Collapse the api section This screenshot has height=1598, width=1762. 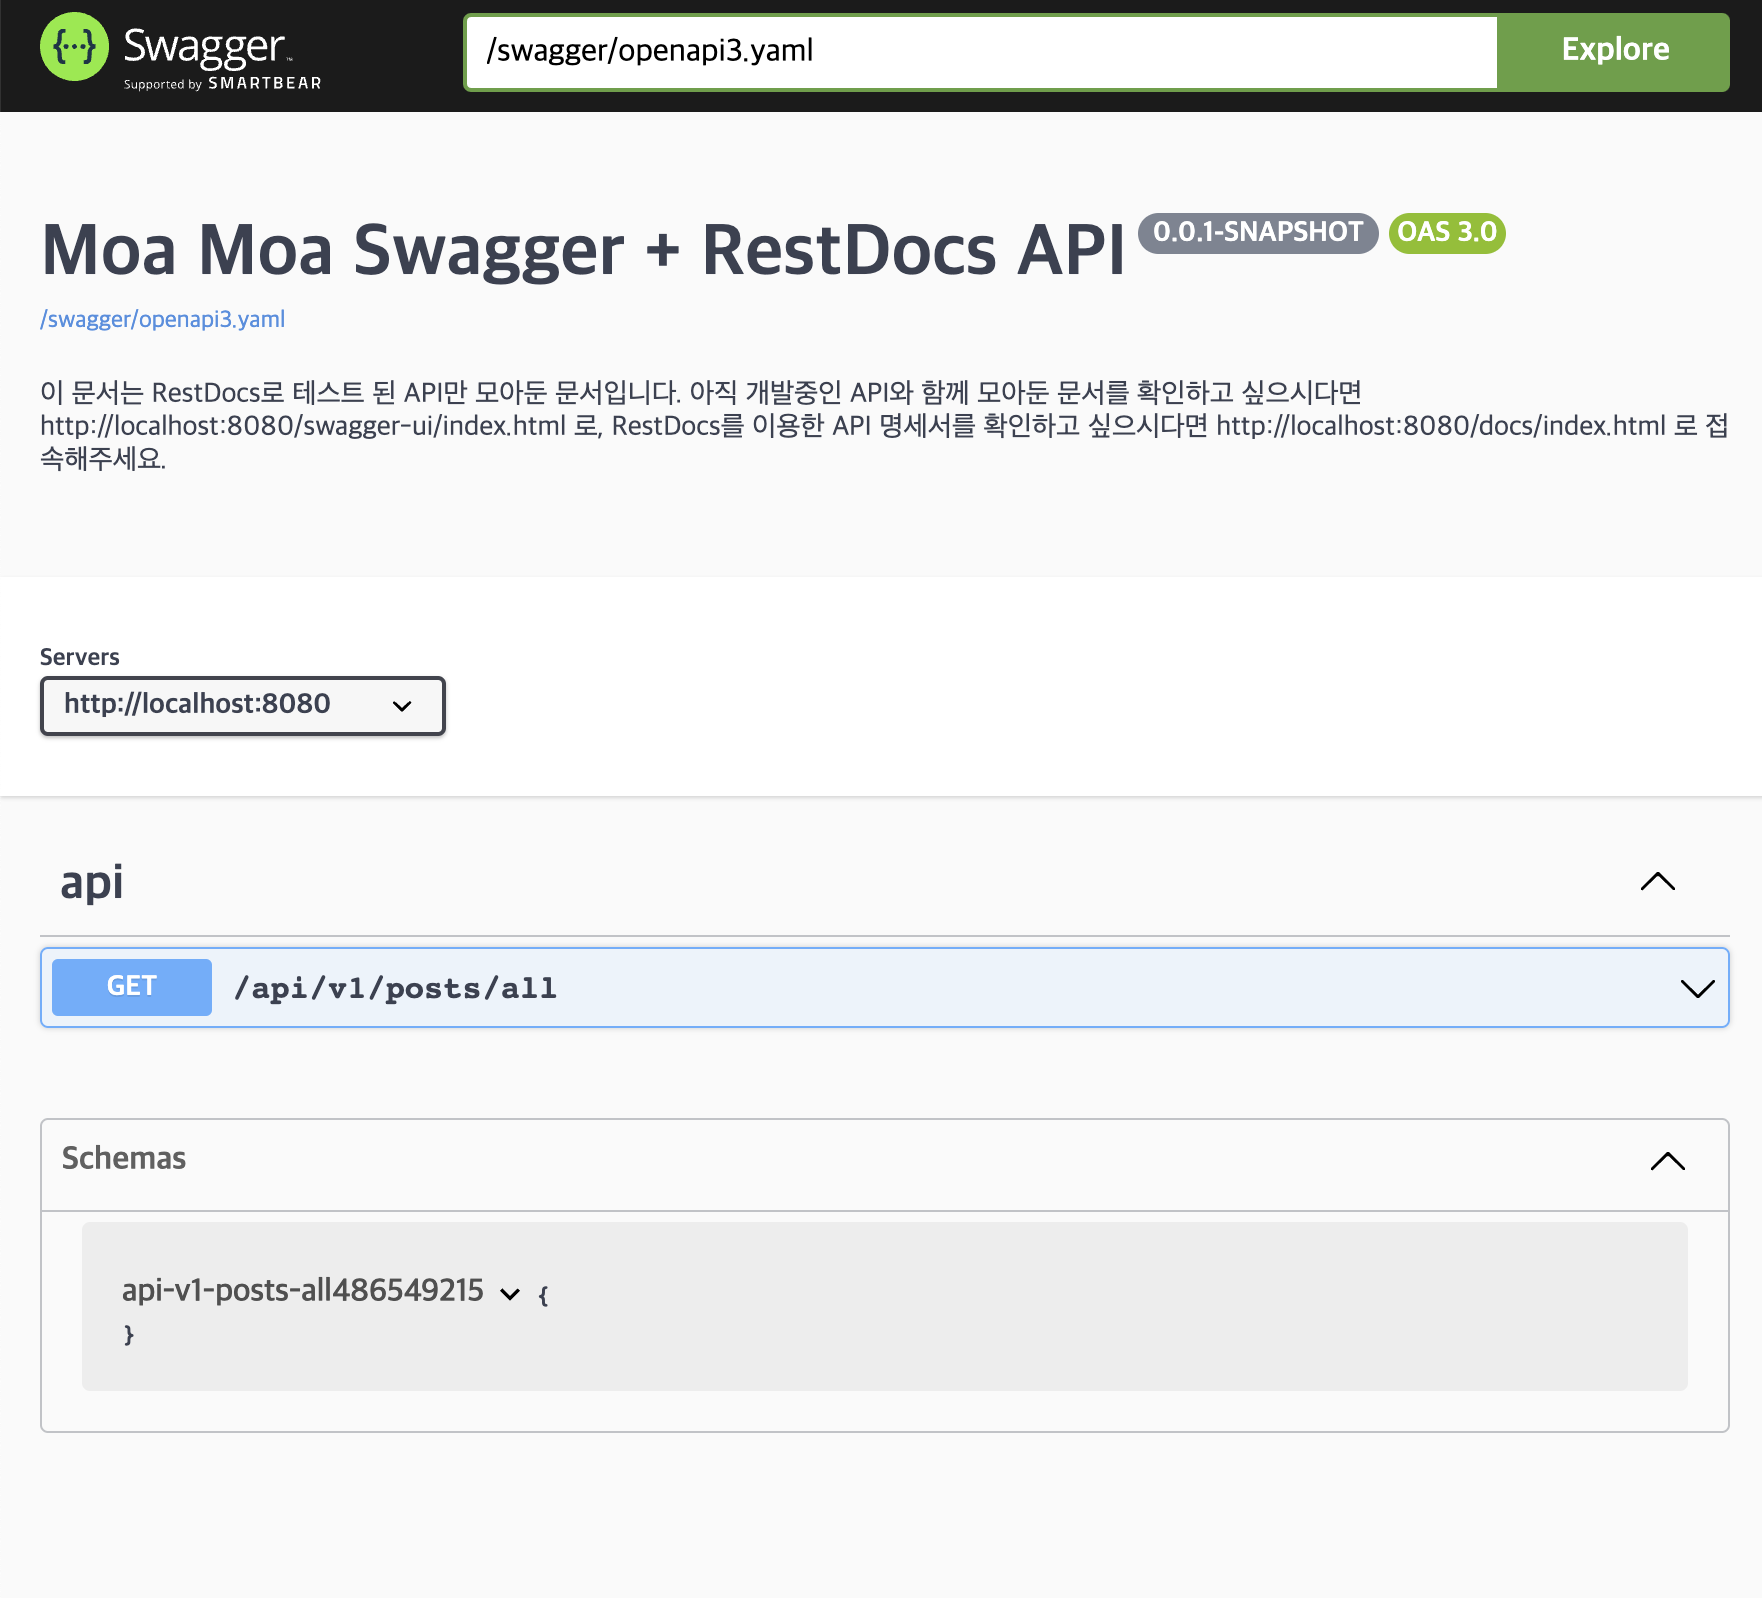1657,881
